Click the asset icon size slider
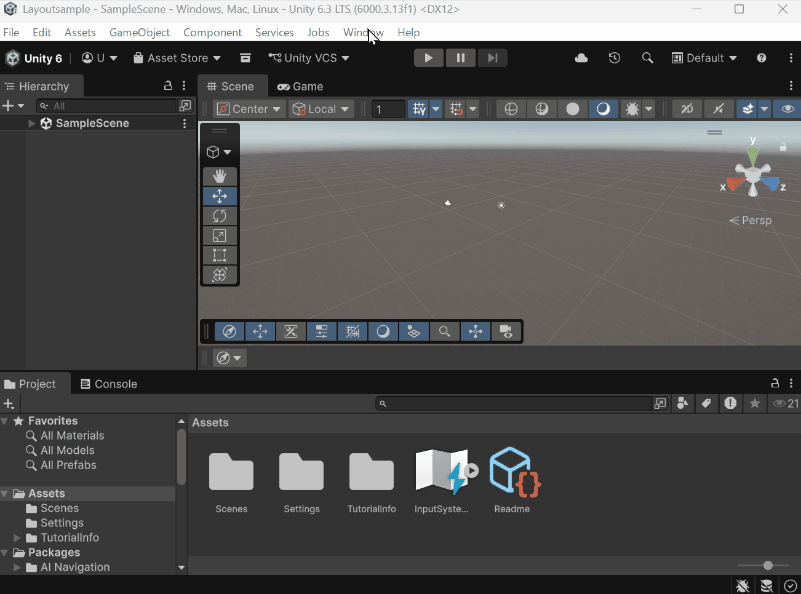Viewport: 801px width, 594px height. click(768, 566)
